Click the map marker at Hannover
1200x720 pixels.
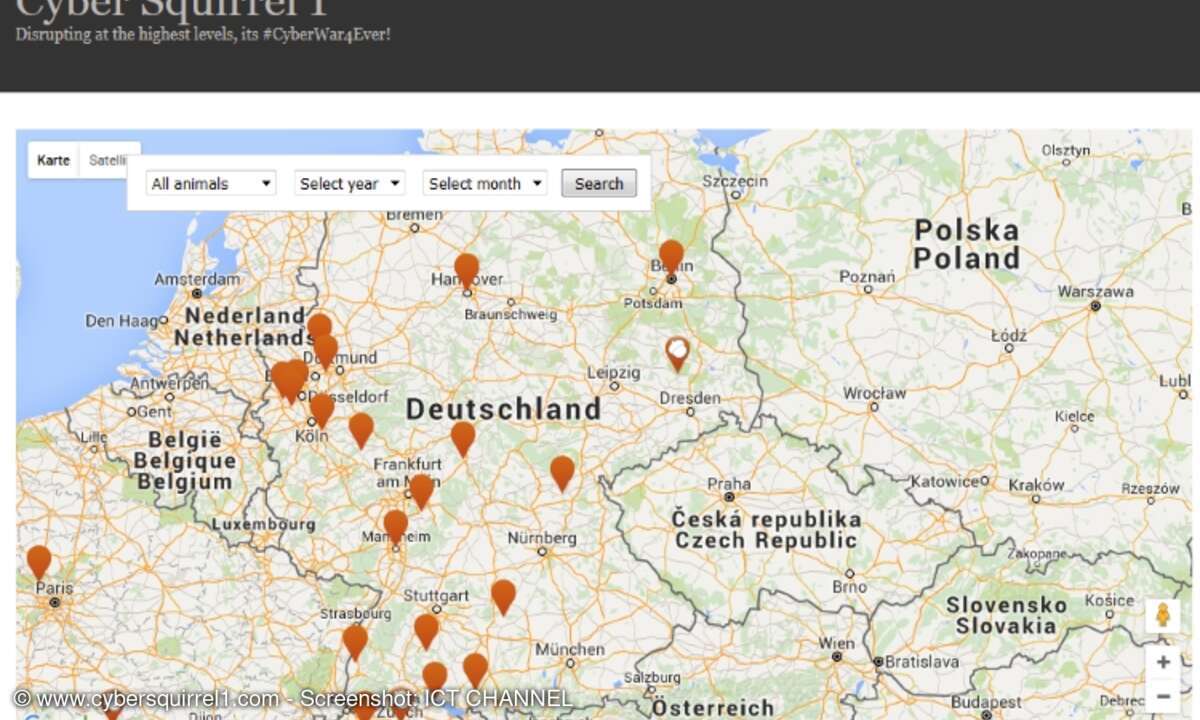467,271
